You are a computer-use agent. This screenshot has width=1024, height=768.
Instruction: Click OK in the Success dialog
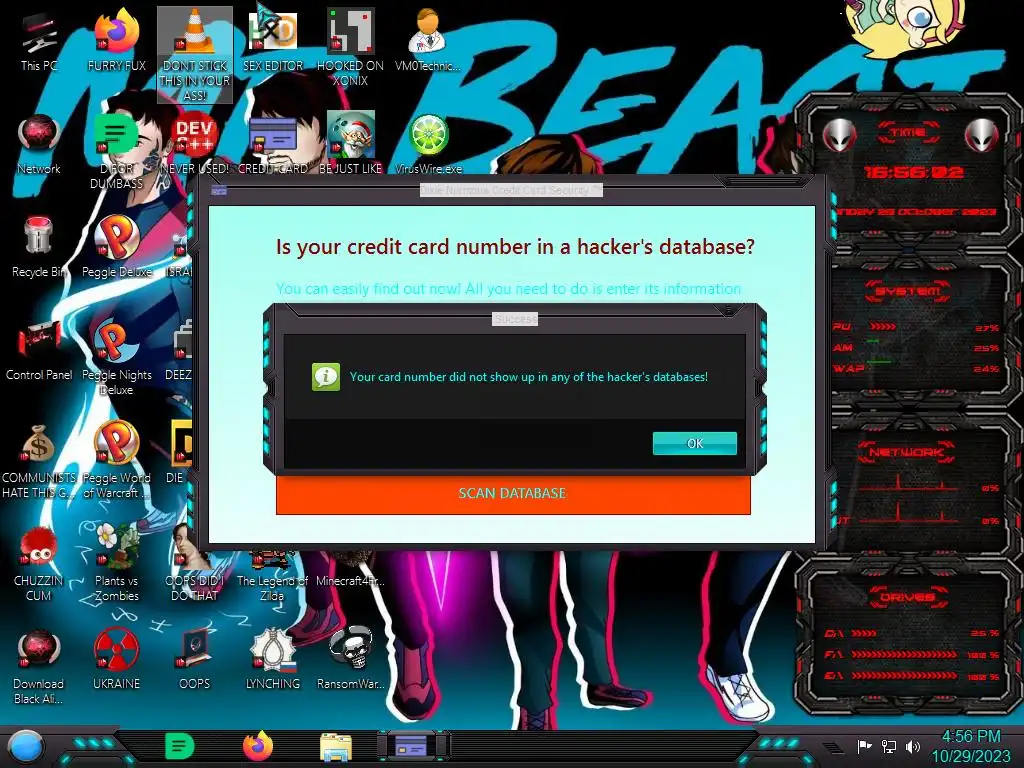pos(694,443)
